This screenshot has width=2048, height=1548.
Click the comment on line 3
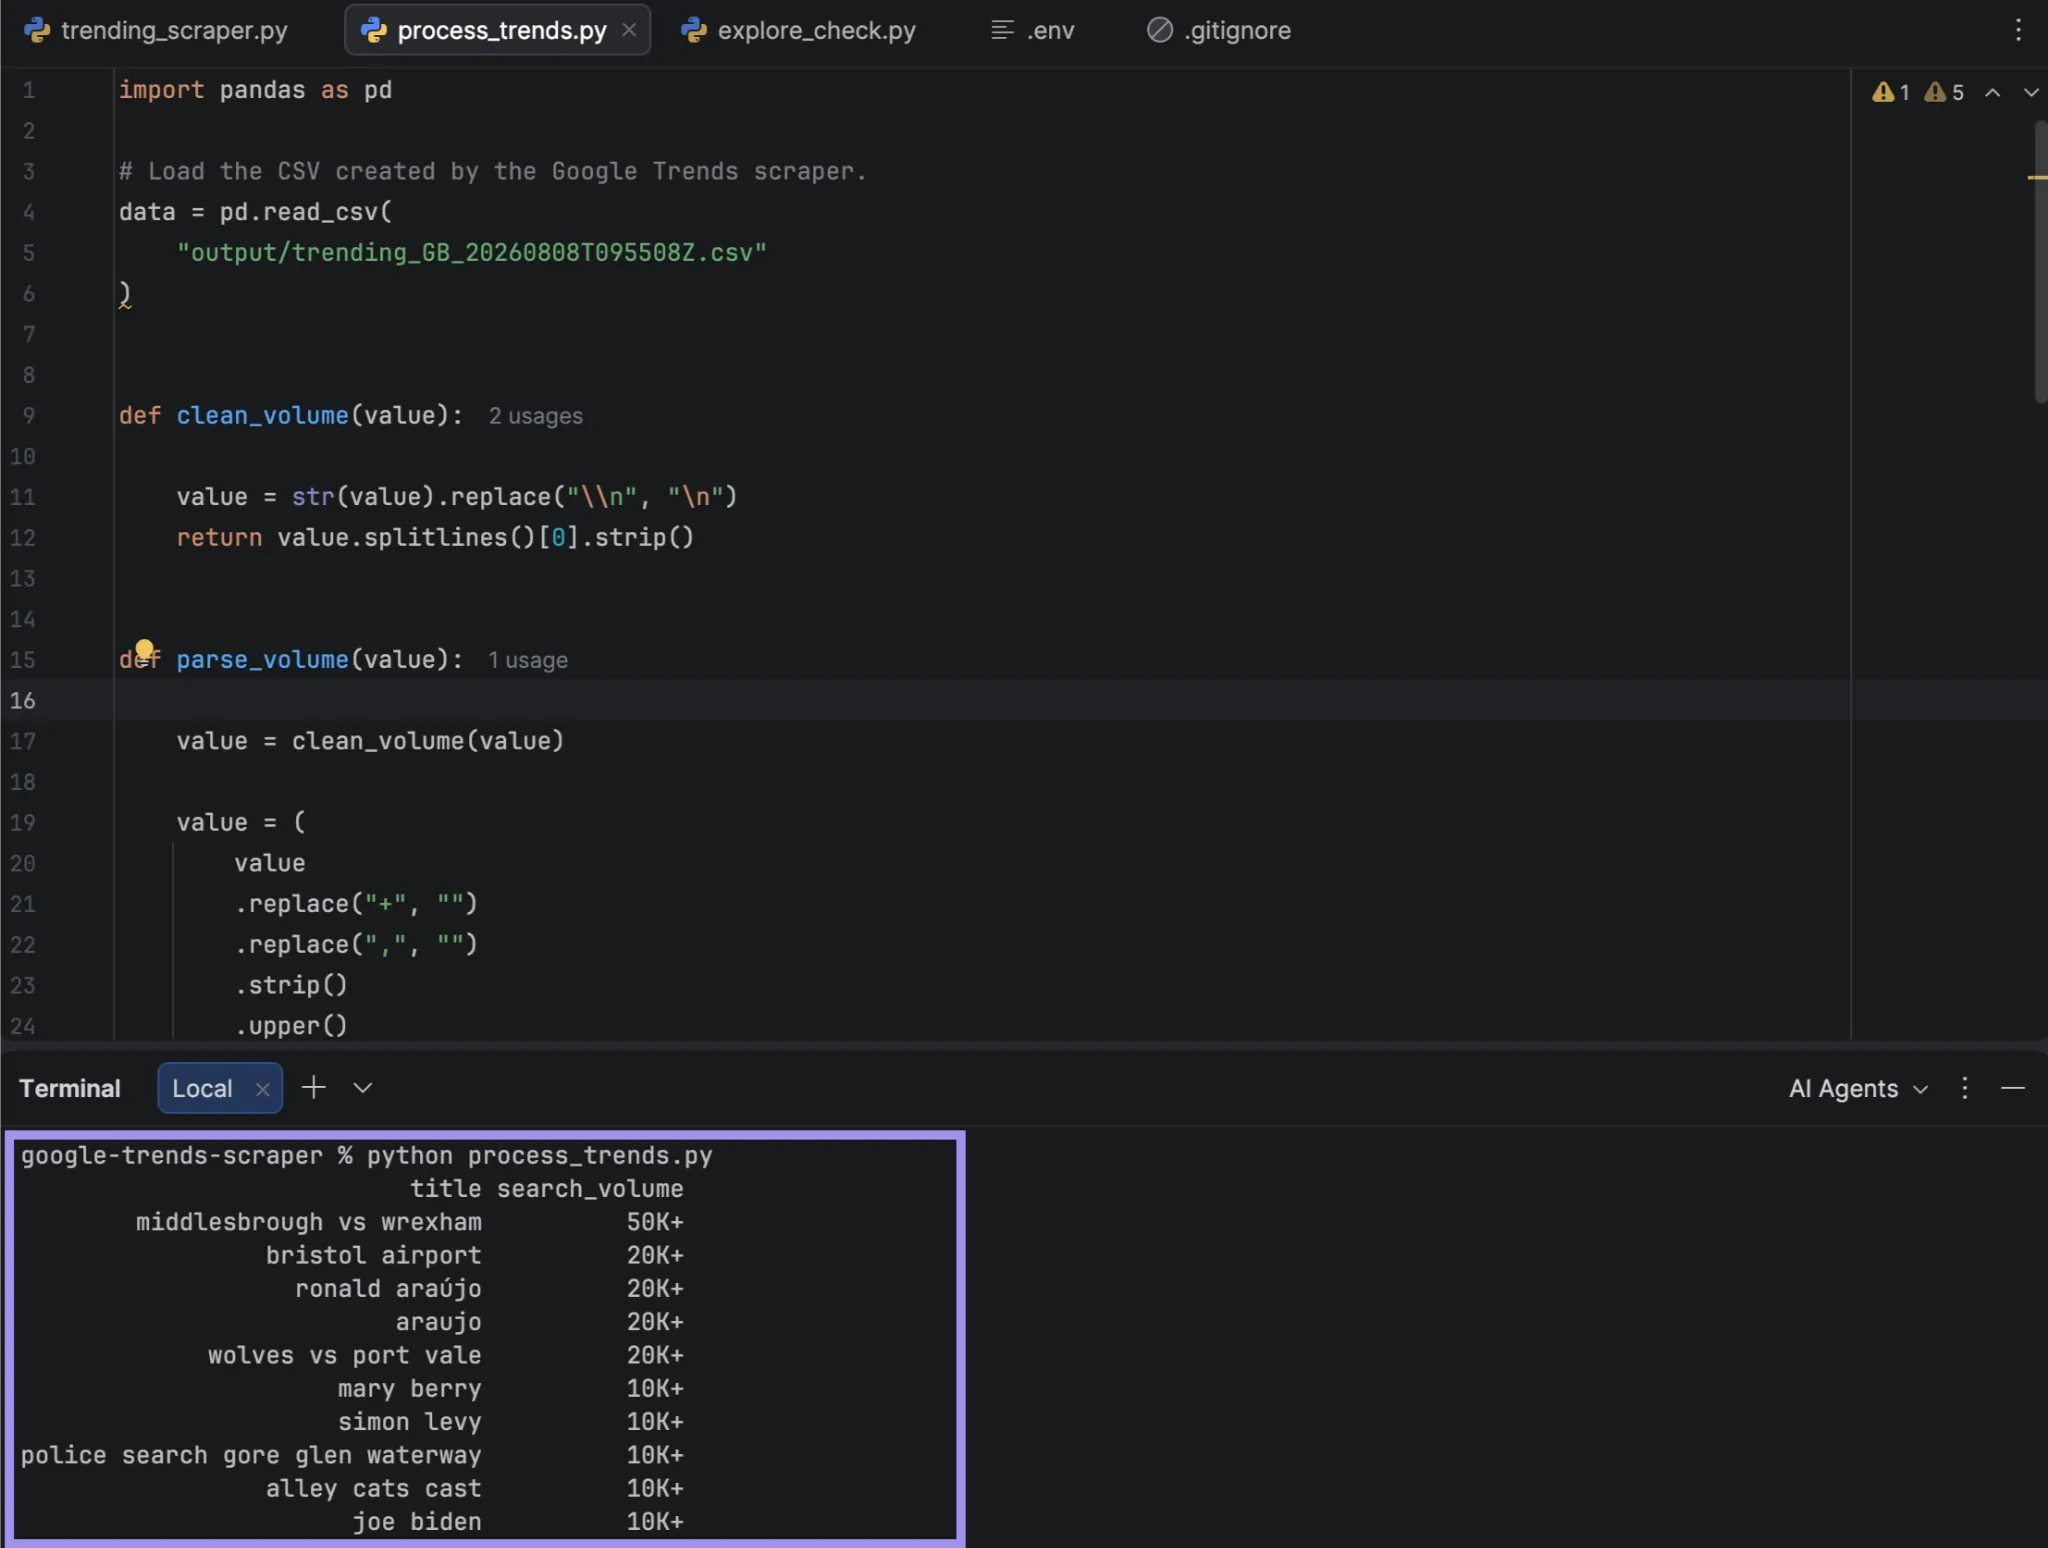[x=493, y=171]
